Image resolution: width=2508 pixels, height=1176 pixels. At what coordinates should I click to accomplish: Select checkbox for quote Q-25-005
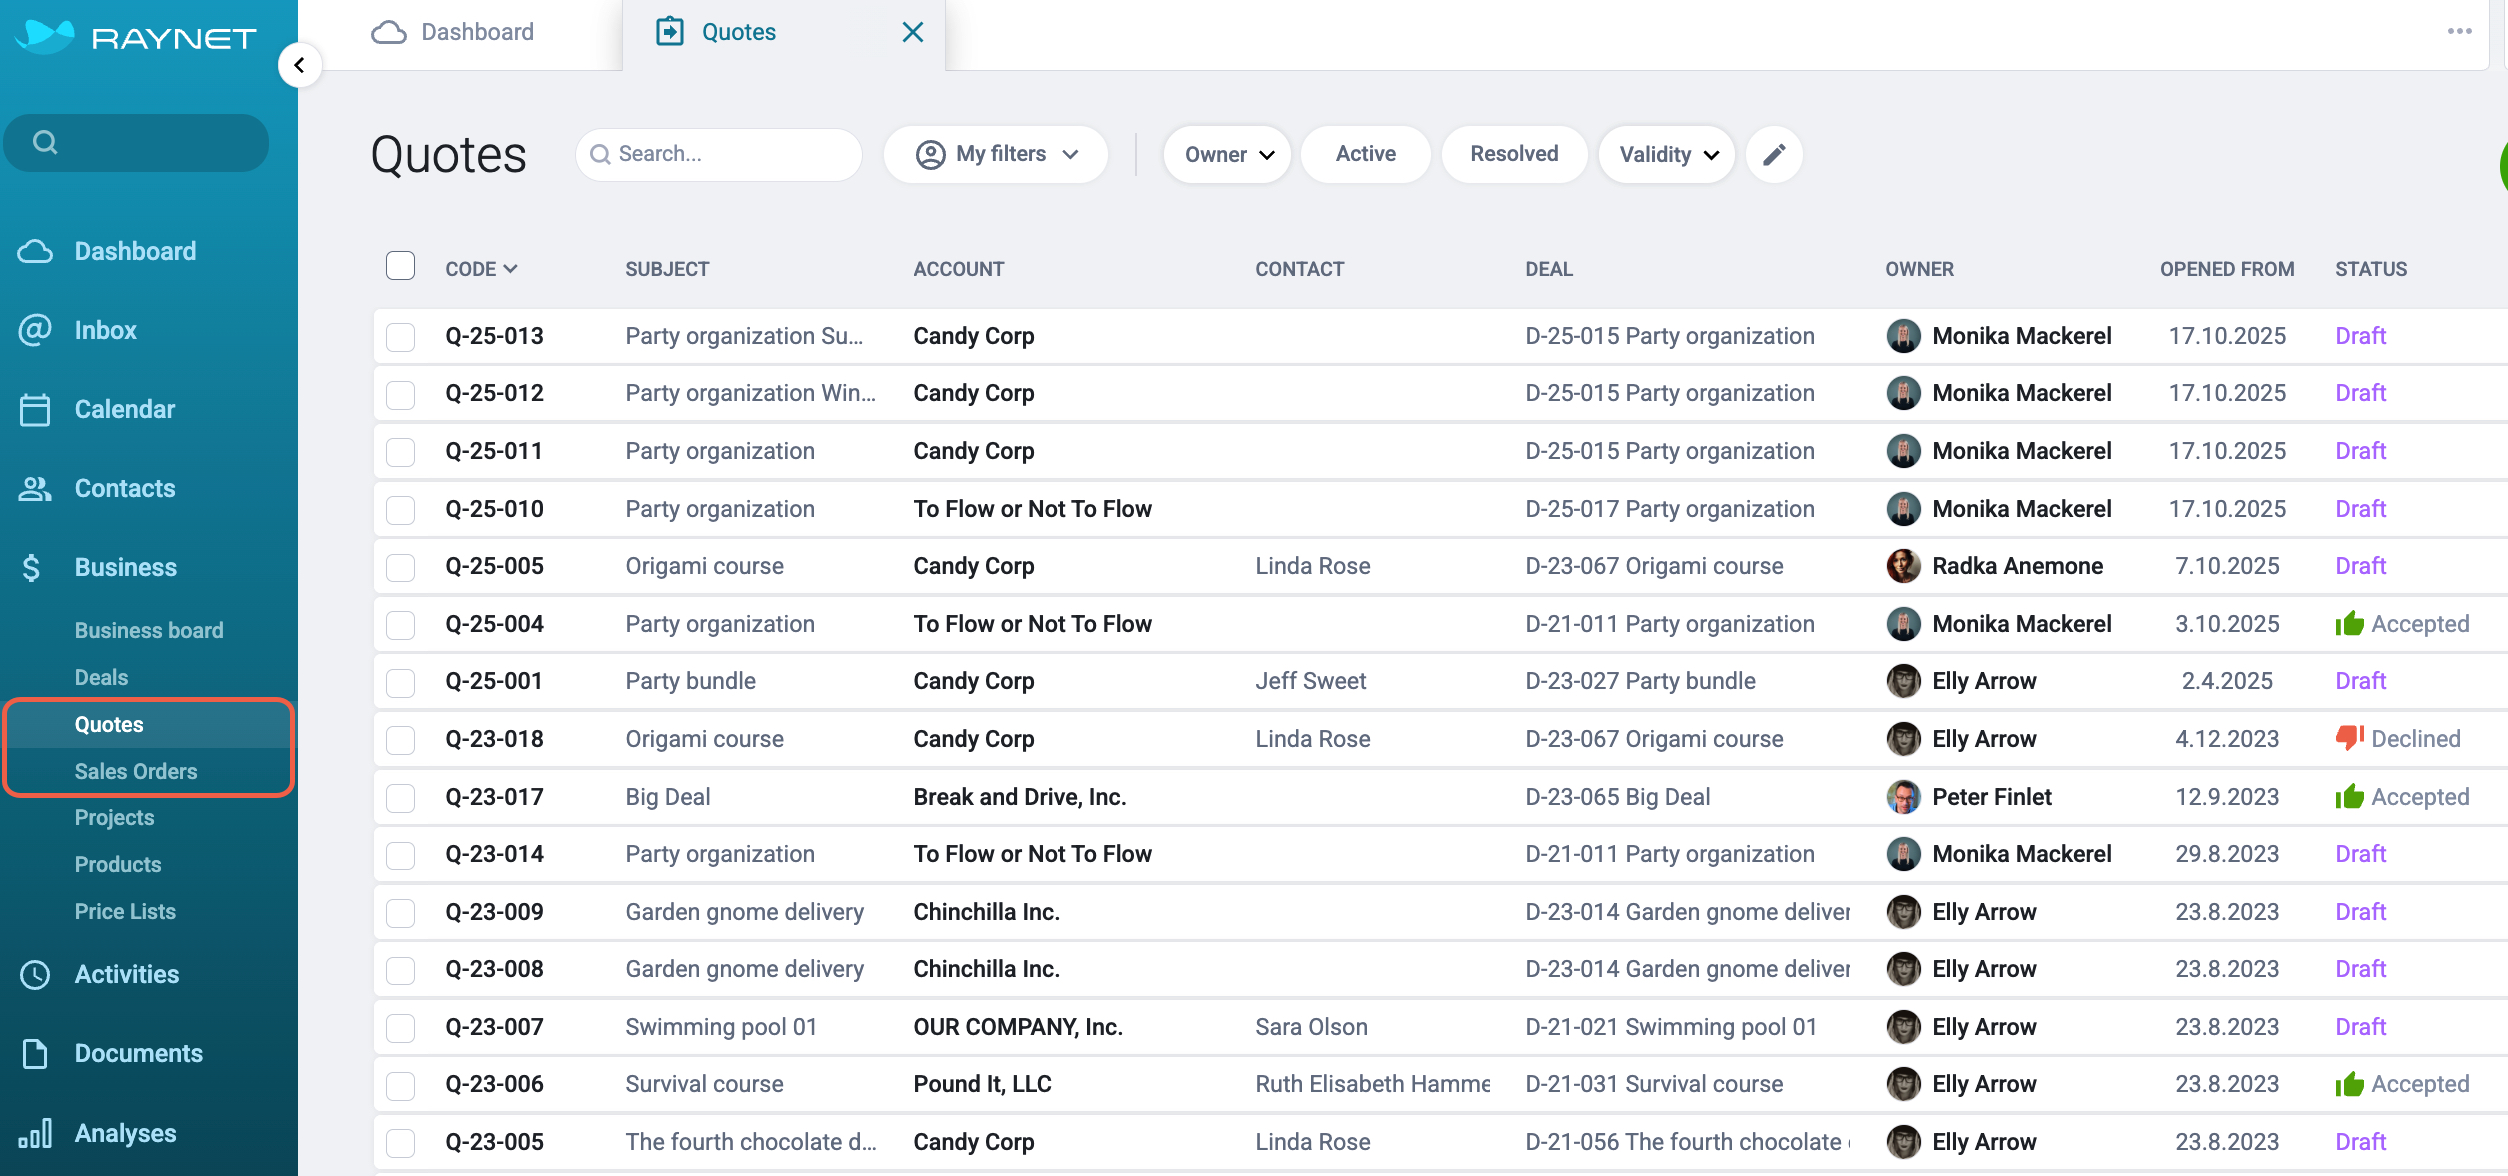tap(400, 567)
